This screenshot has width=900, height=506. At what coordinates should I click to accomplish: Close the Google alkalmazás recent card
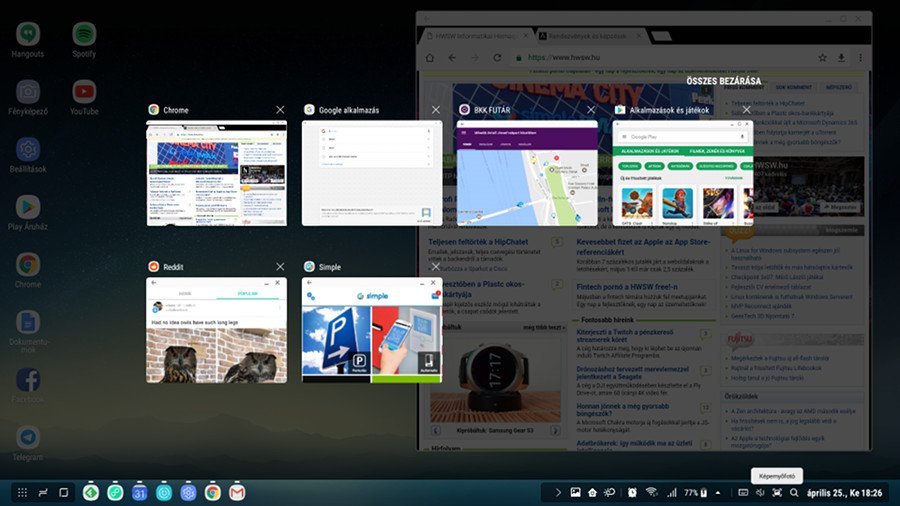pos(436,110)
